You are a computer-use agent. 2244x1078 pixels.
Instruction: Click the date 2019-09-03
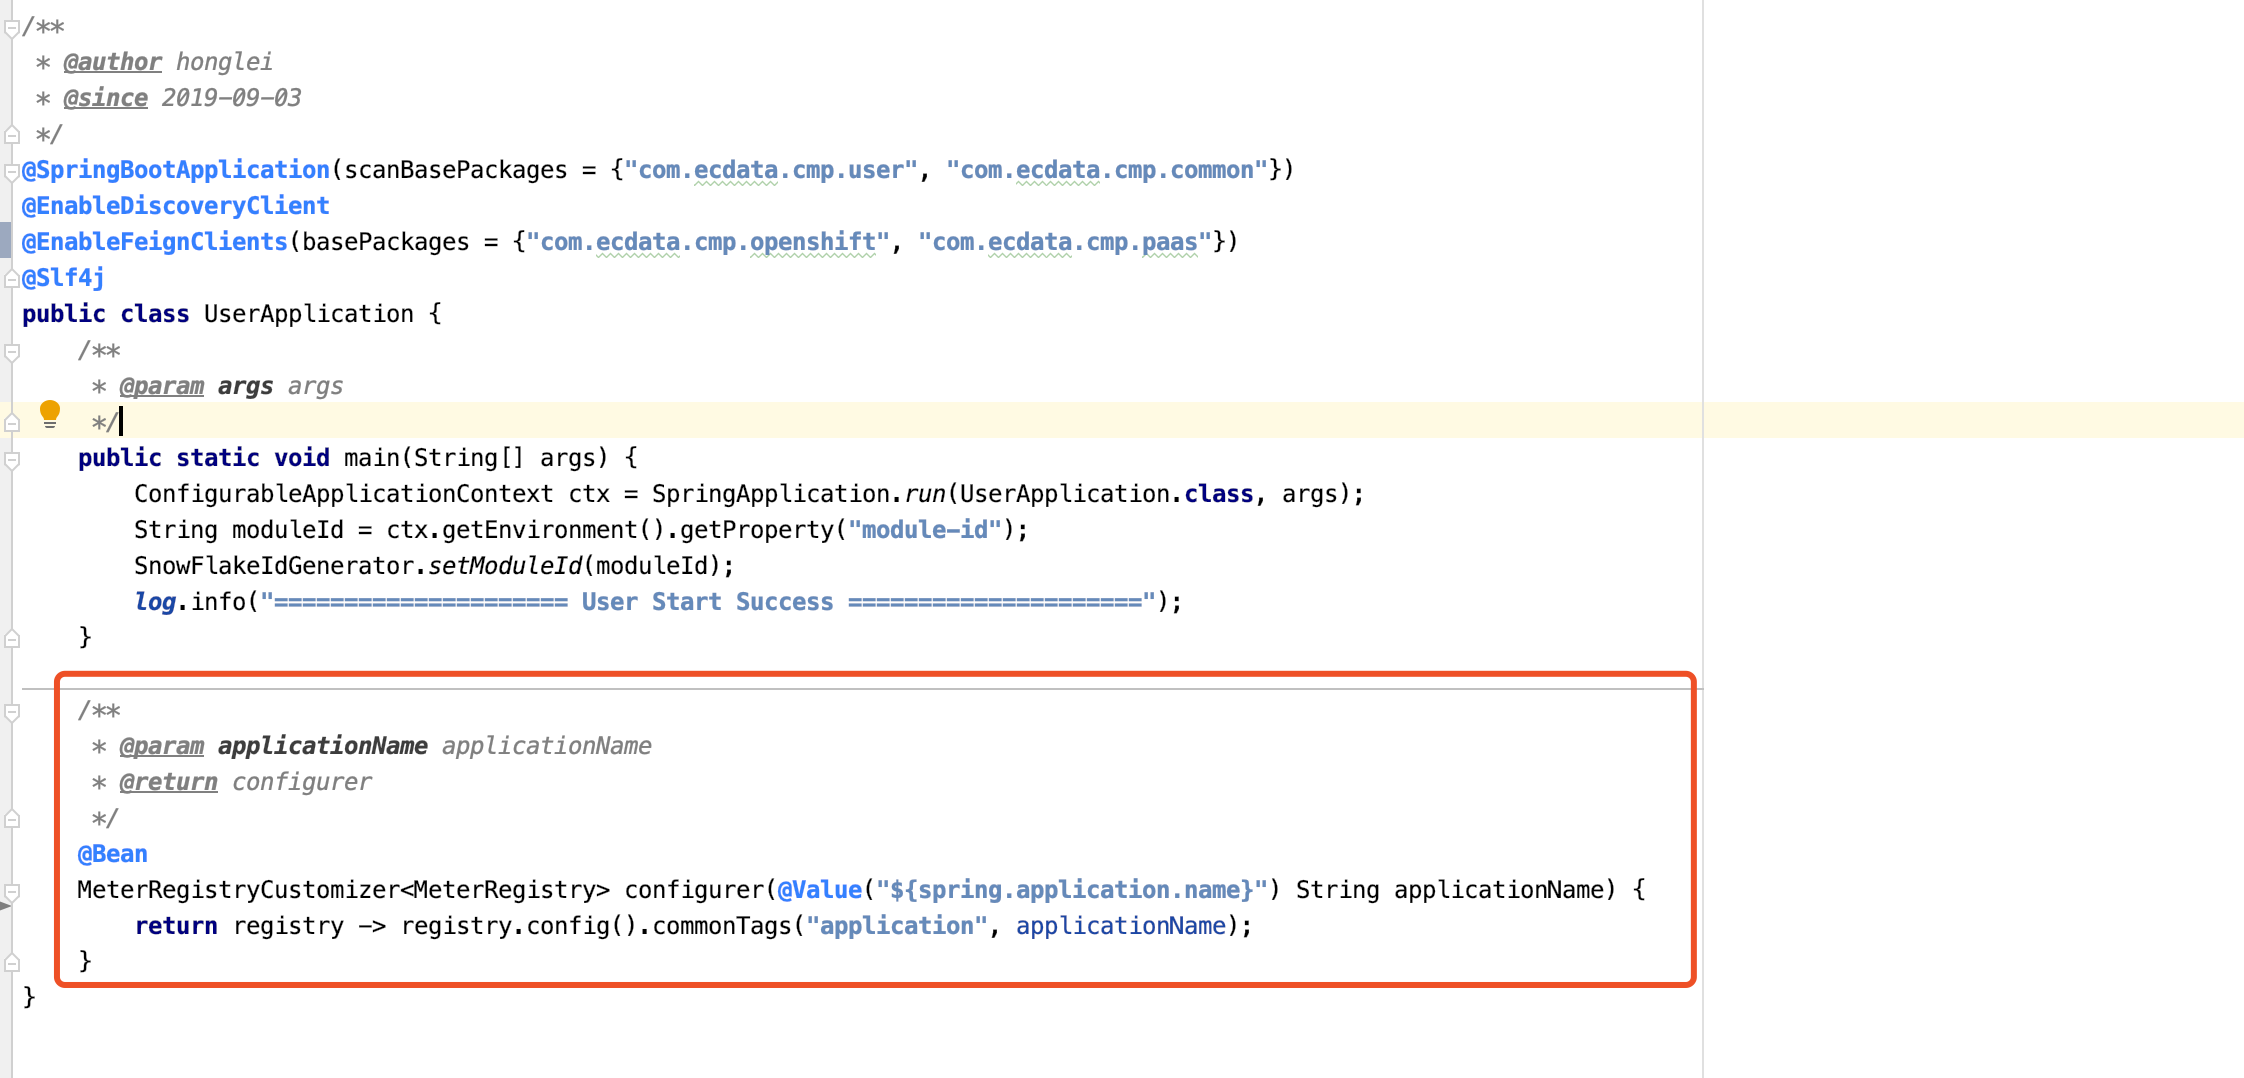point(231,98)
